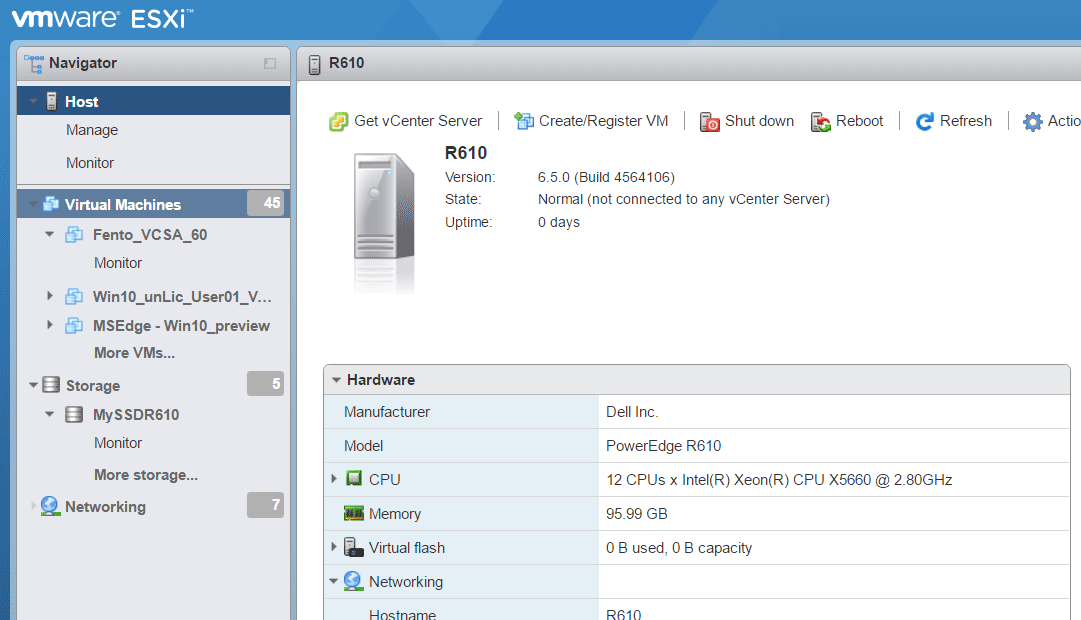The height and width of the screenshot is (620, 1081).
Task: Expand the Networking node in Navigator
Action: coord(33,506)
